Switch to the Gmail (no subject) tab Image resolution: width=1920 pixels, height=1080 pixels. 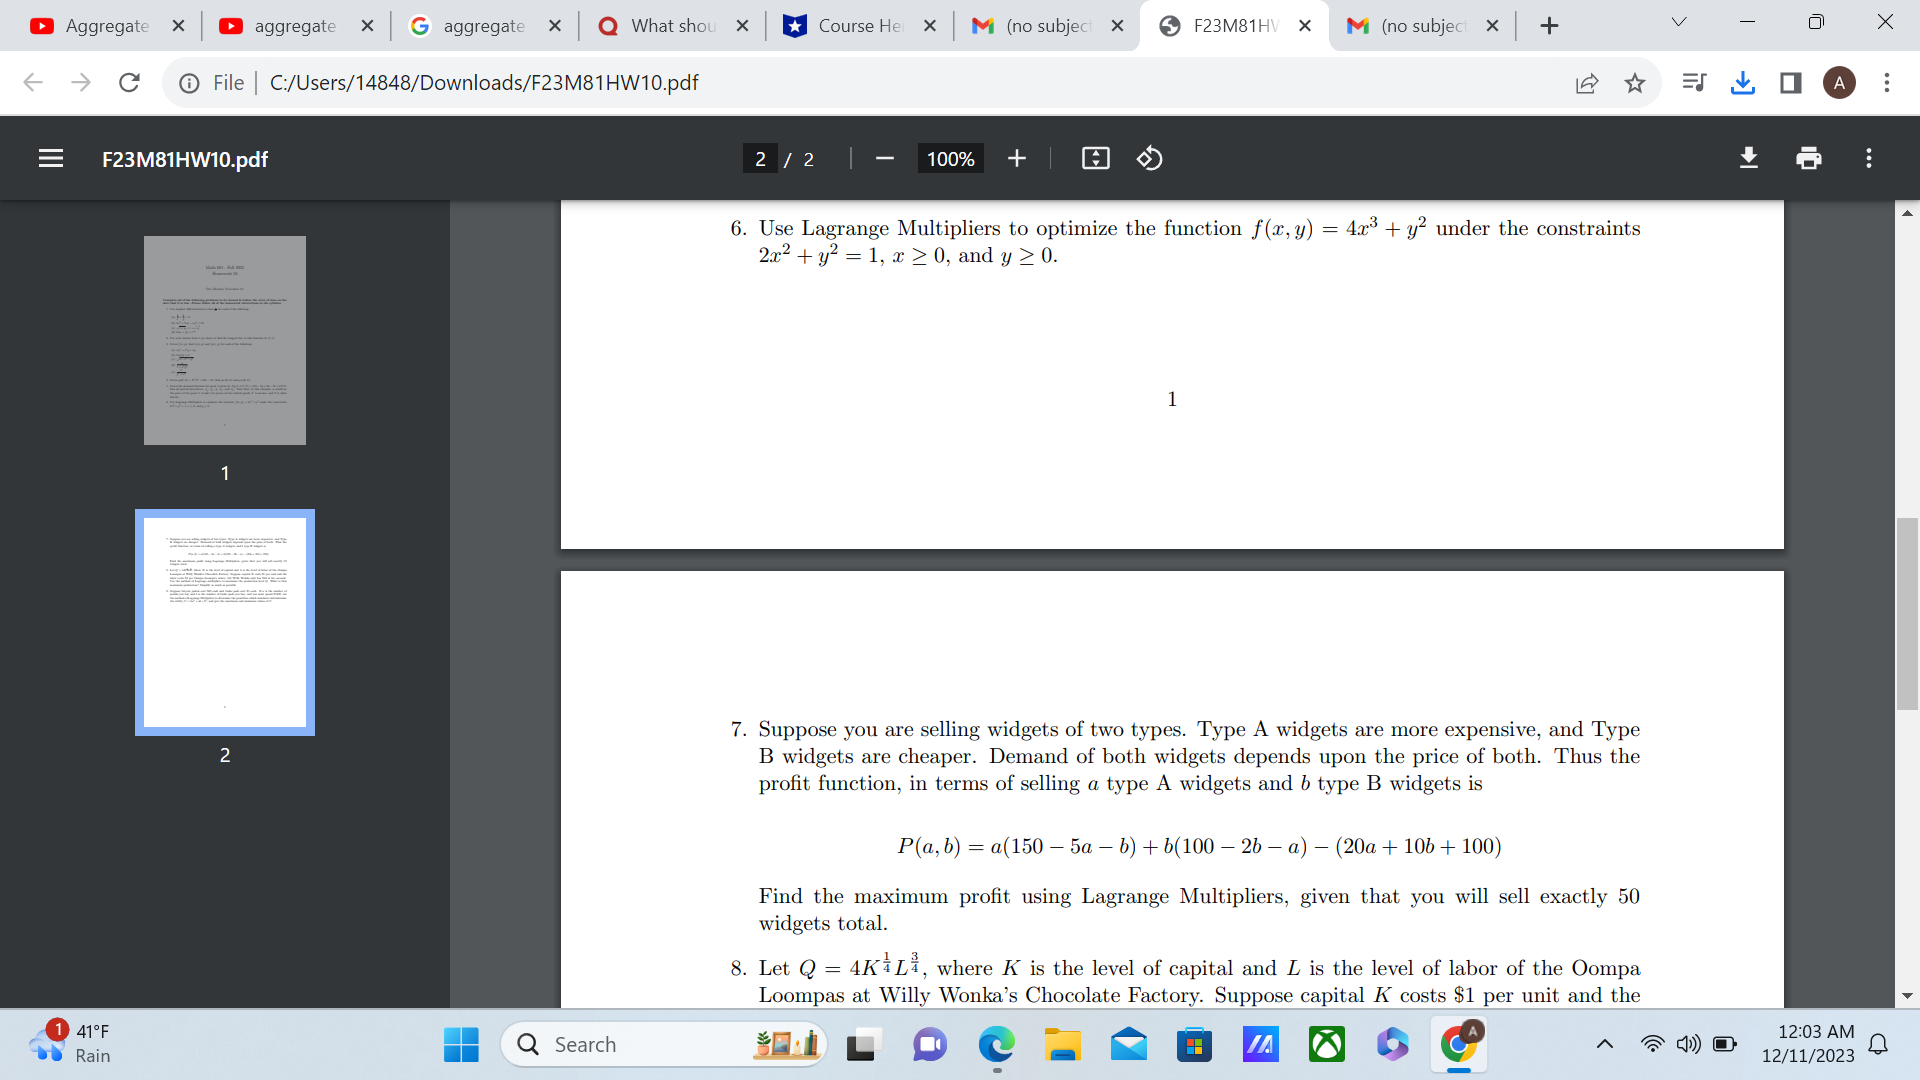pyautogui.click(x=1046, y=26)
